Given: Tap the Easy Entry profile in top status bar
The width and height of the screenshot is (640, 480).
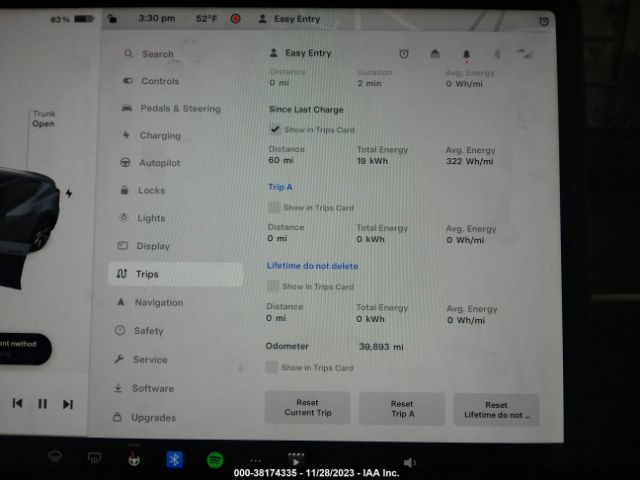Looking at the screenshot, I should point(289,19).
